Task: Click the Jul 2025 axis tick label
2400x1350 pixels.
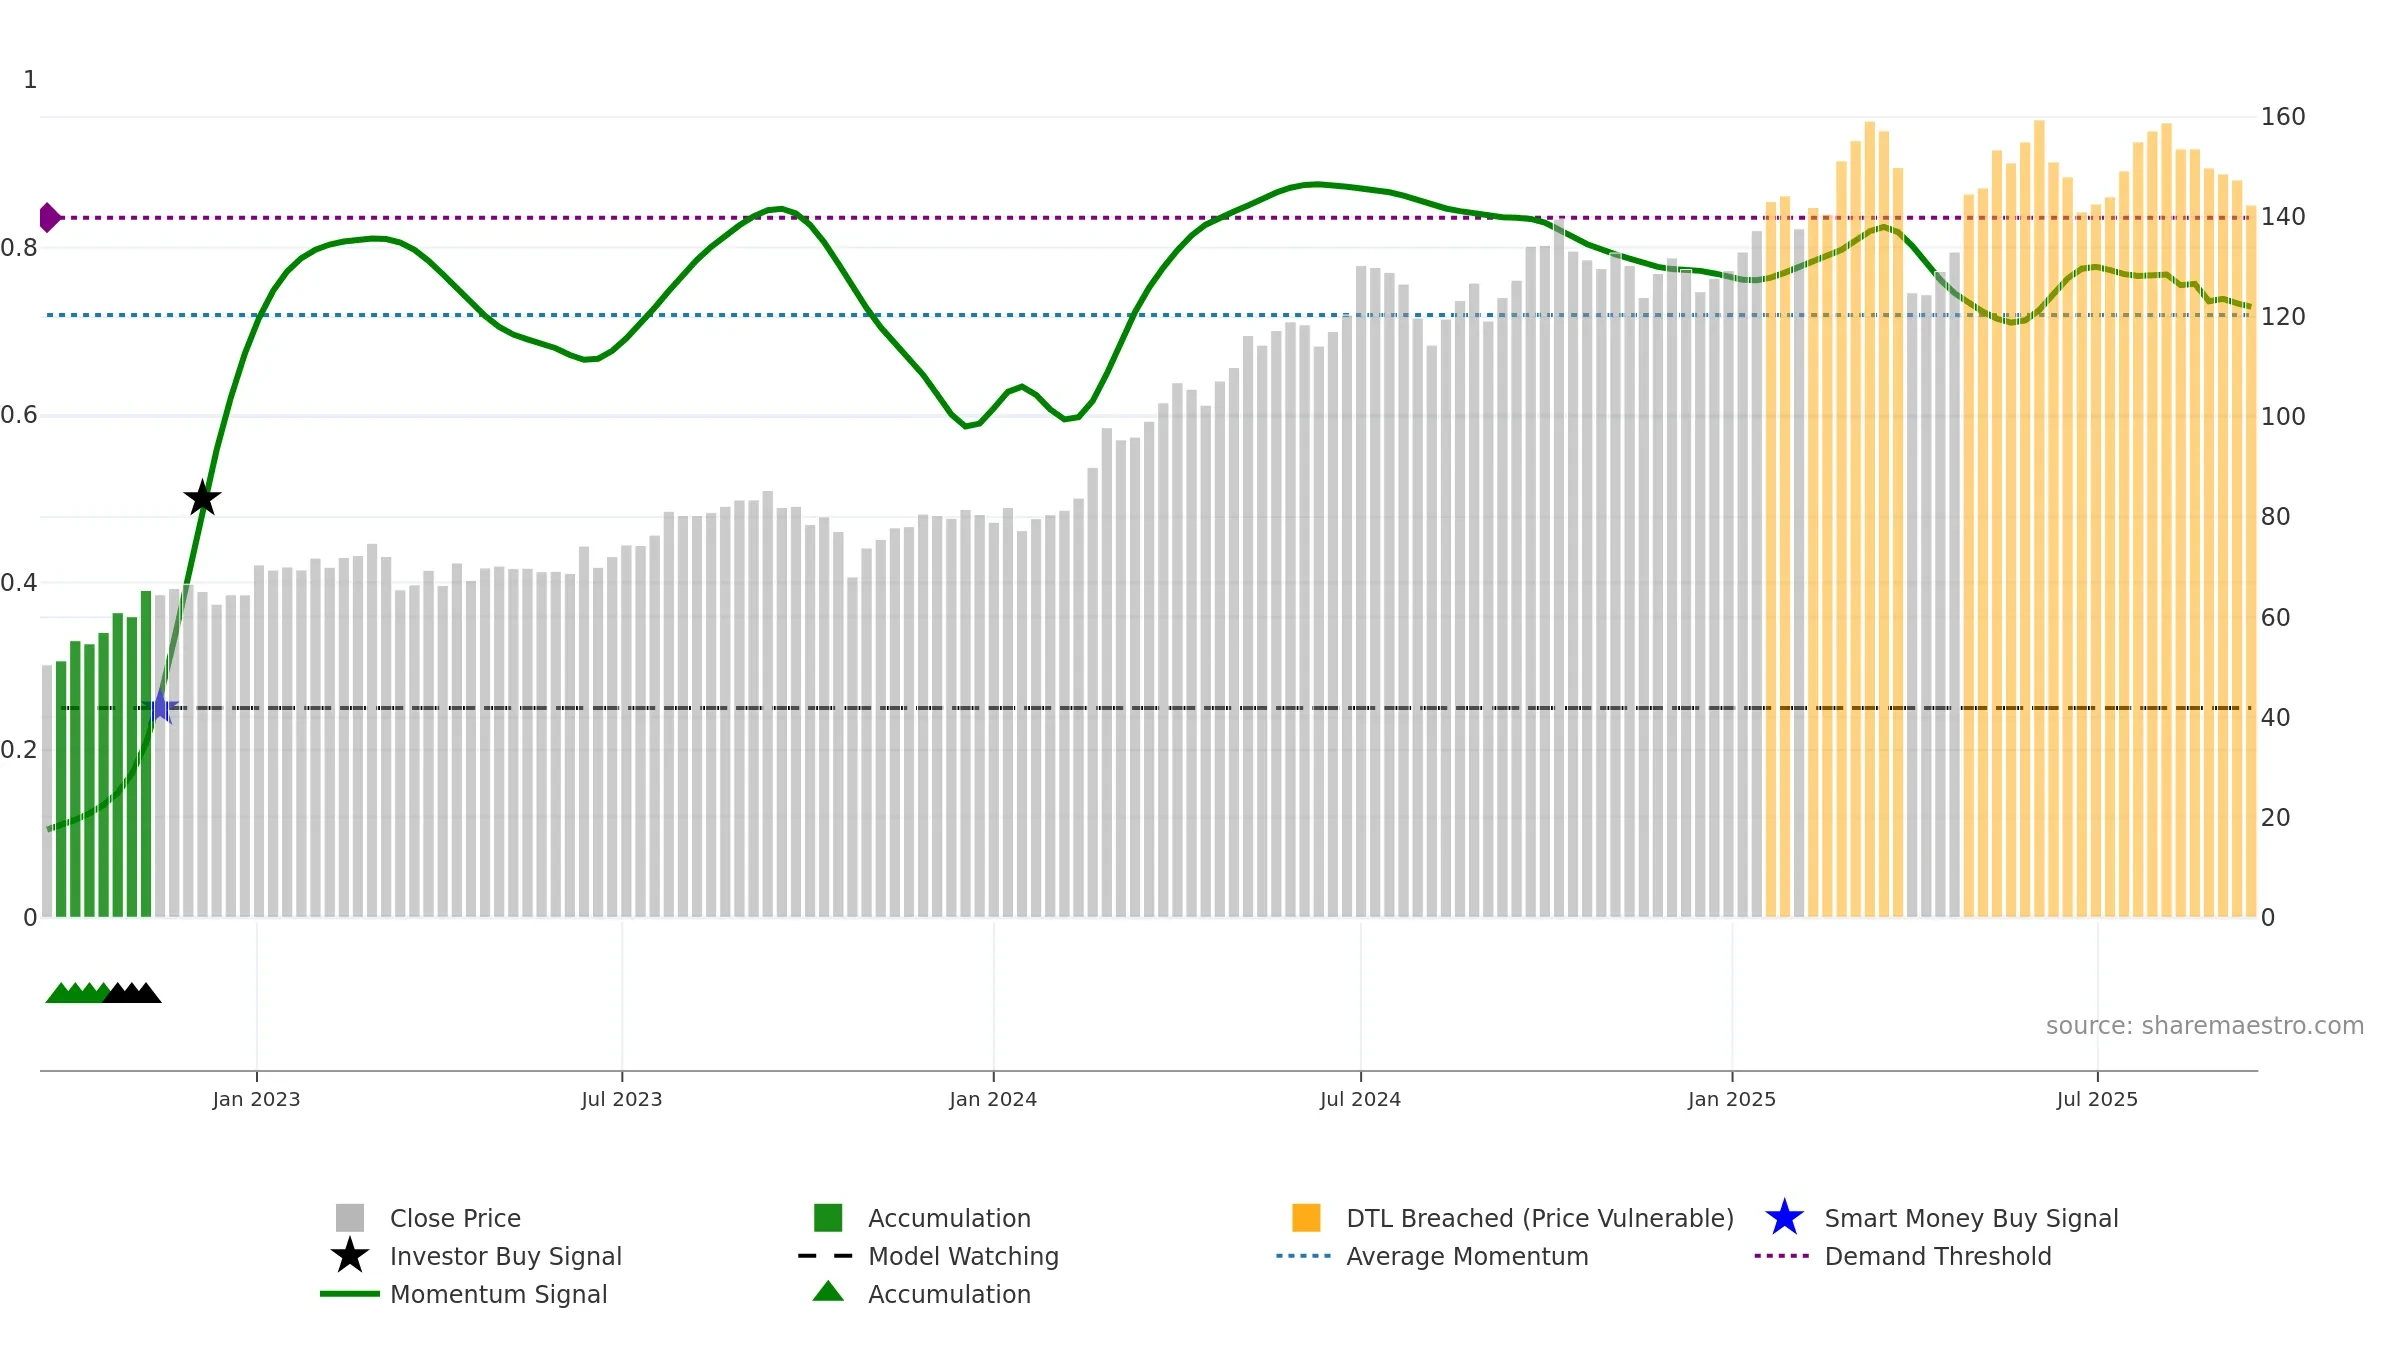Action: [x=2097, y=1100]
